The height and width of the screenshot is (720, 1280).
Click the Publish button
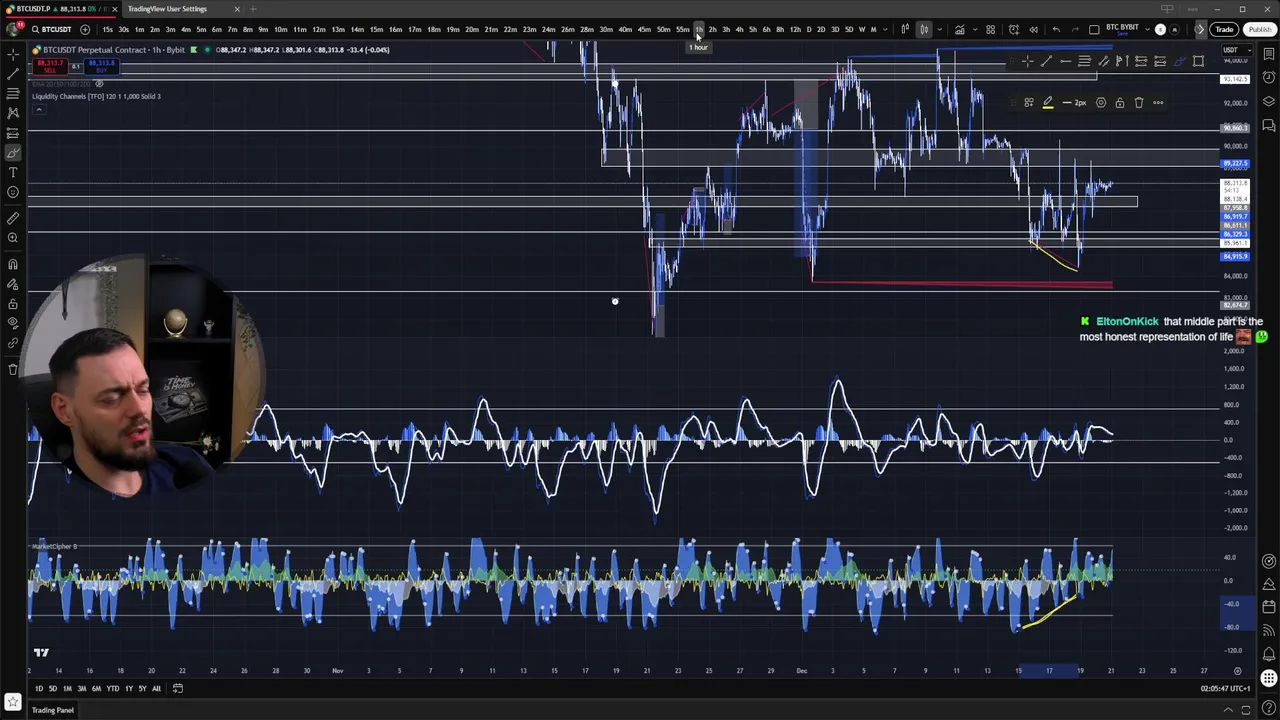point(1259,29)
